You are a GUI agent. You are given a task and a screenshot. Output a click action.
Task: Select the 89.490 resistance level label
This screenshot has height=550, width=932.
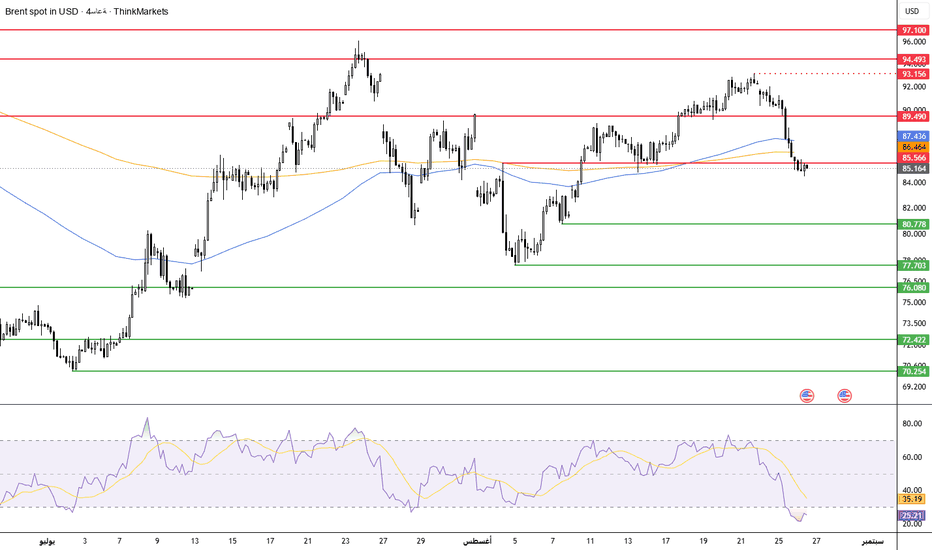click(x=914, y=117)
